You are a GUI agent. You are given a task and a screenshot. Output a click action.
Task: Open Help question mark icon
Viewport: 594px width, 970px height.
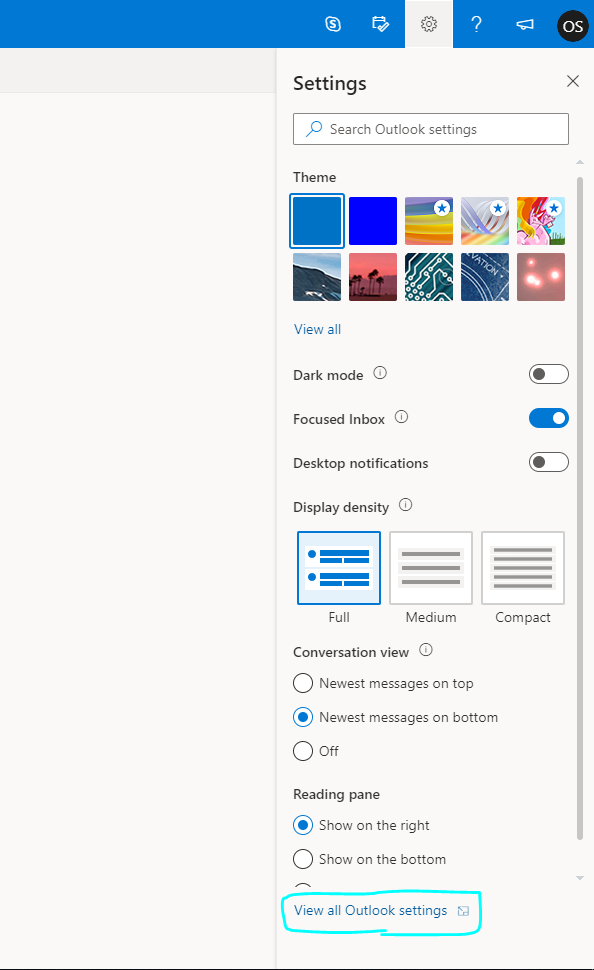[x=476, y=24]
